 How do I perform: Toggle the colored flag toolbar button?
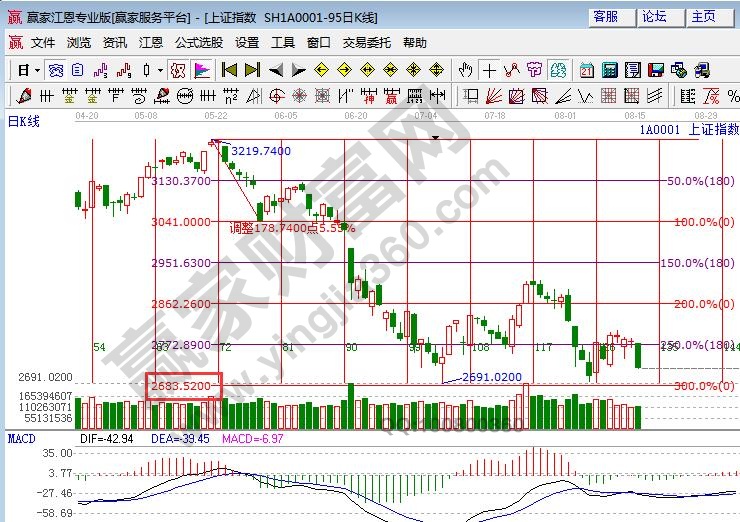[201, 70]
